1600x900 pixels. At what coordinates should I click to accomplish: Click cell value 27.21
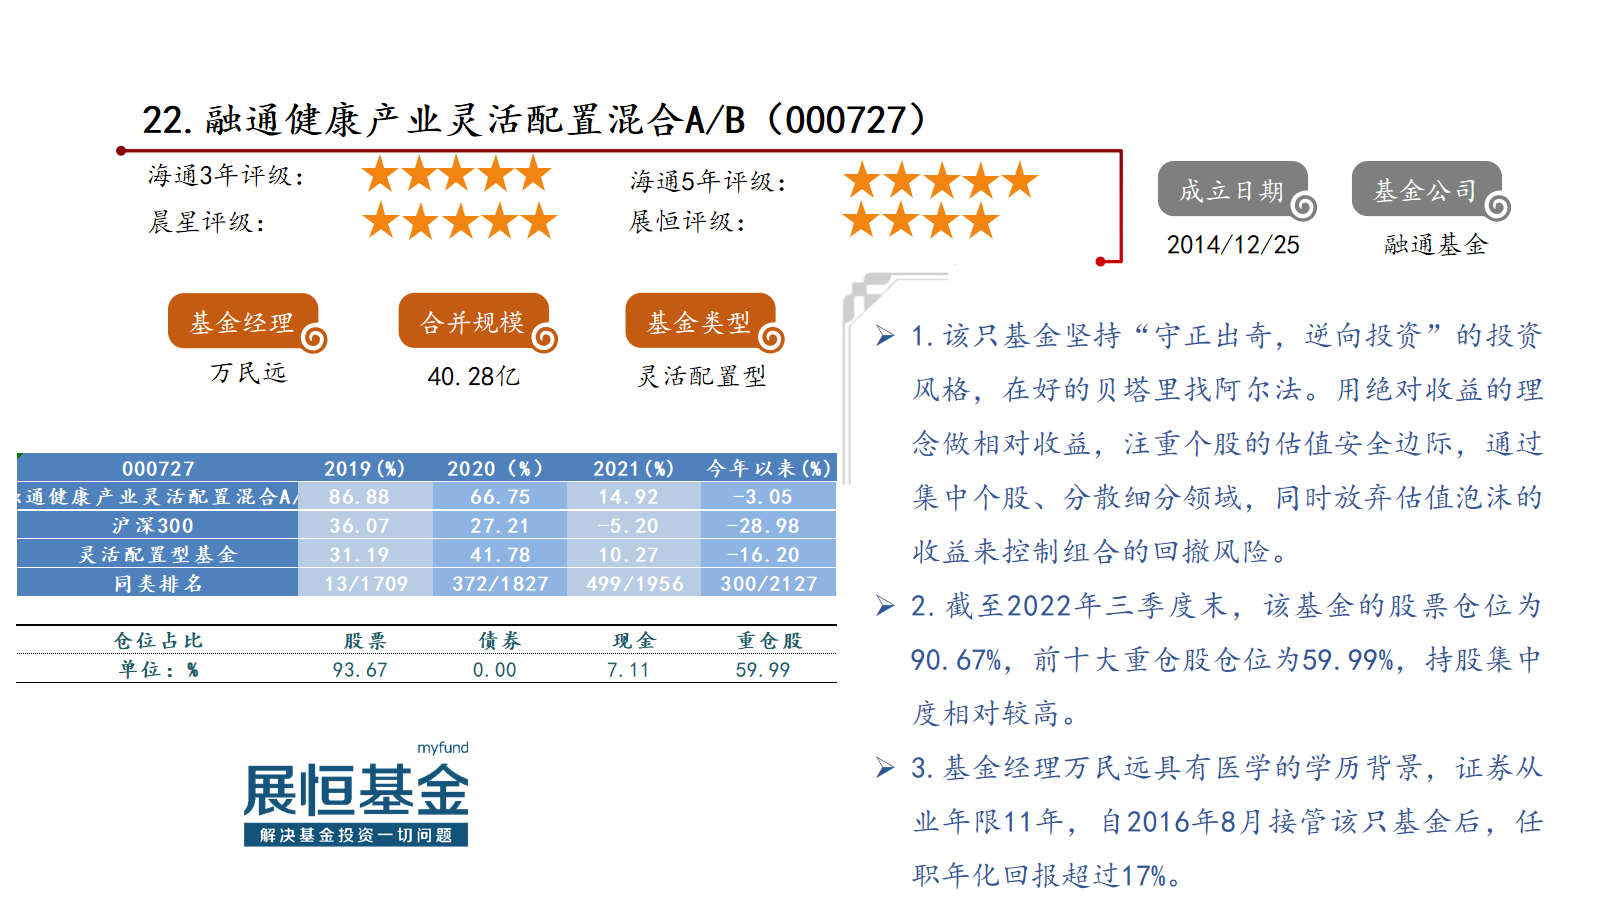coord(500,526)
